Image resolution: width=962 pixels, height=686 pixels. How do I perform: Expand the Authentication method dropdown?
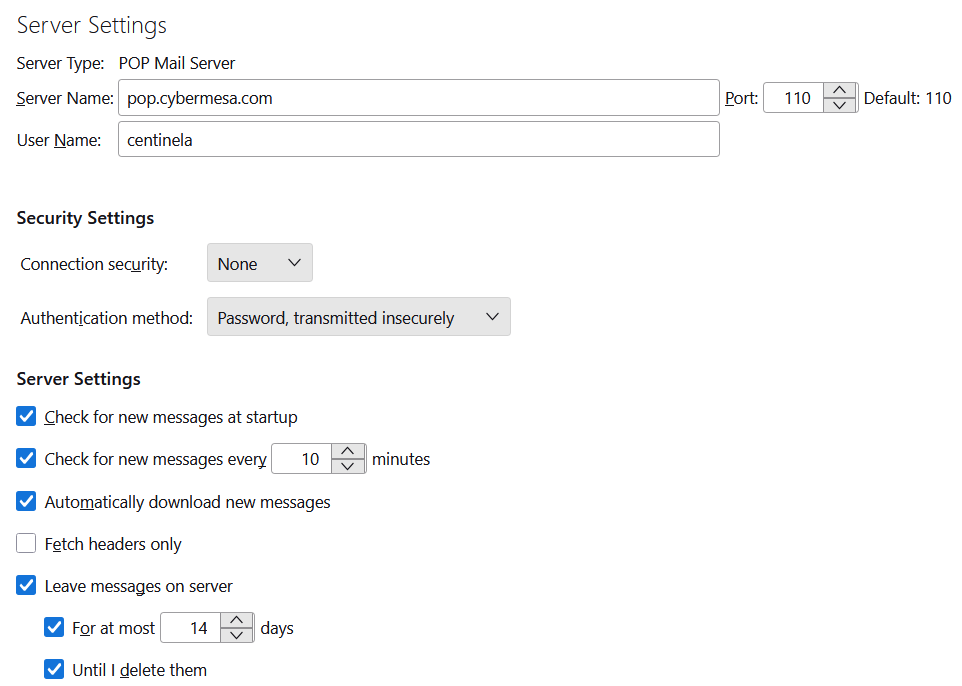(358, 317)
